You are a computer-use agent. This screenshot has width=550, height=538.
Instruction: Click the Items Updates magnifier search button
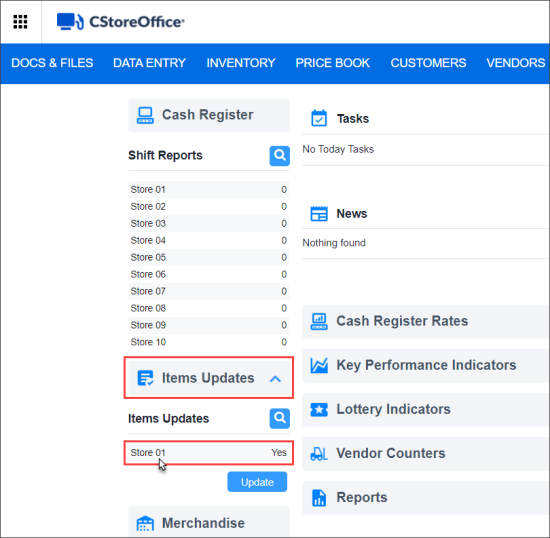coord(280,418)
